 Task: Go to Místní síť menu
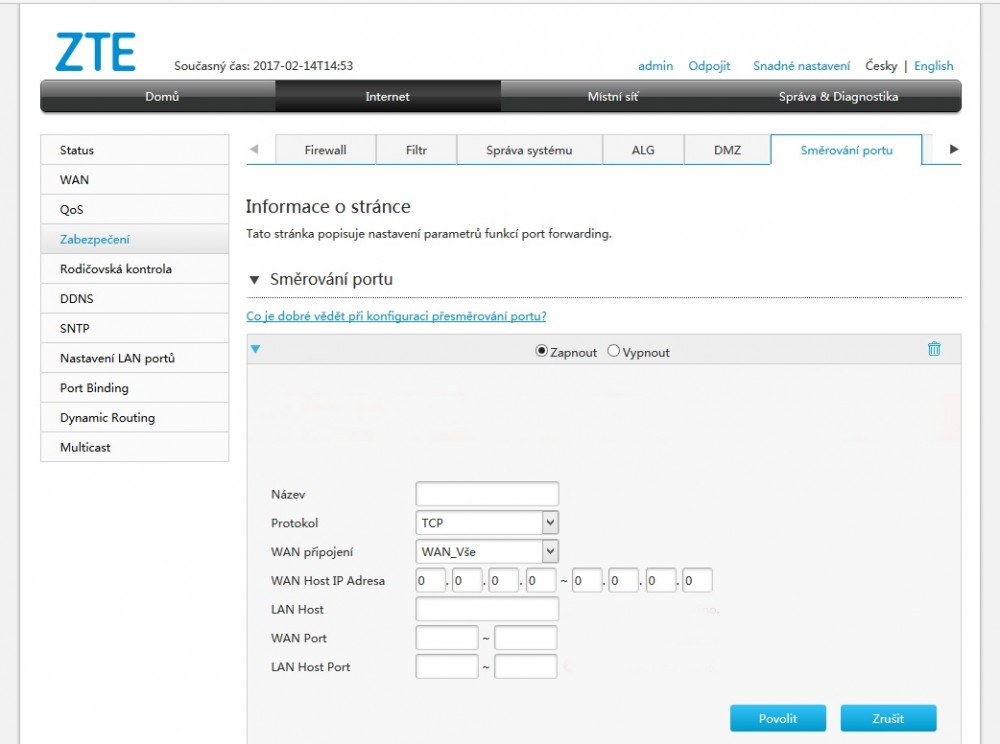point(613,97)
